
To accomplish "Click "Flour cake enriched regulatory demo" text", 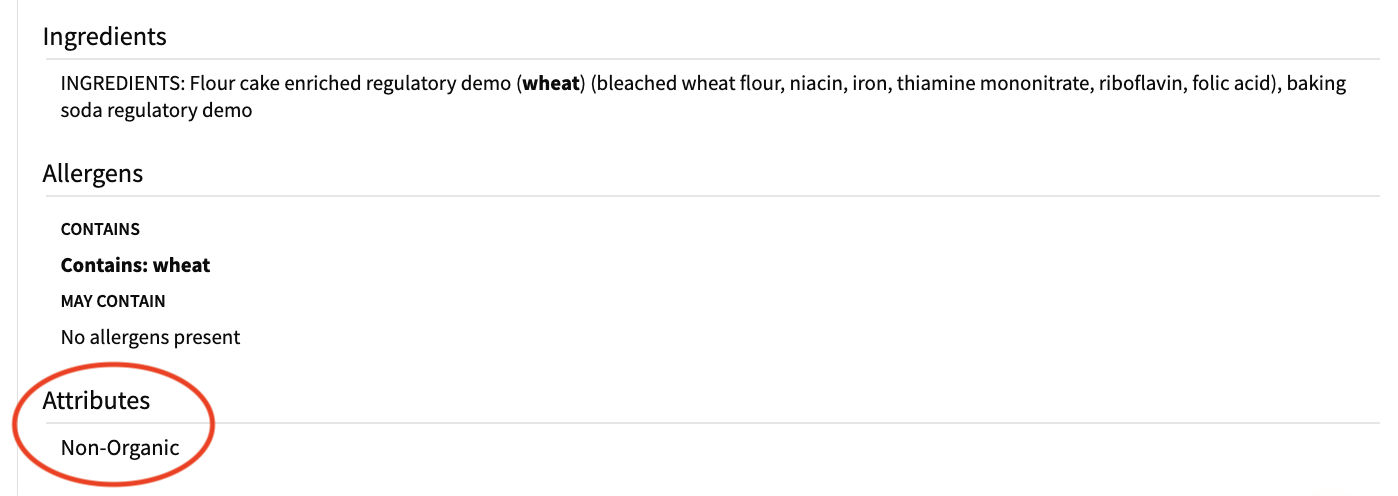I will tap(349, 84).
